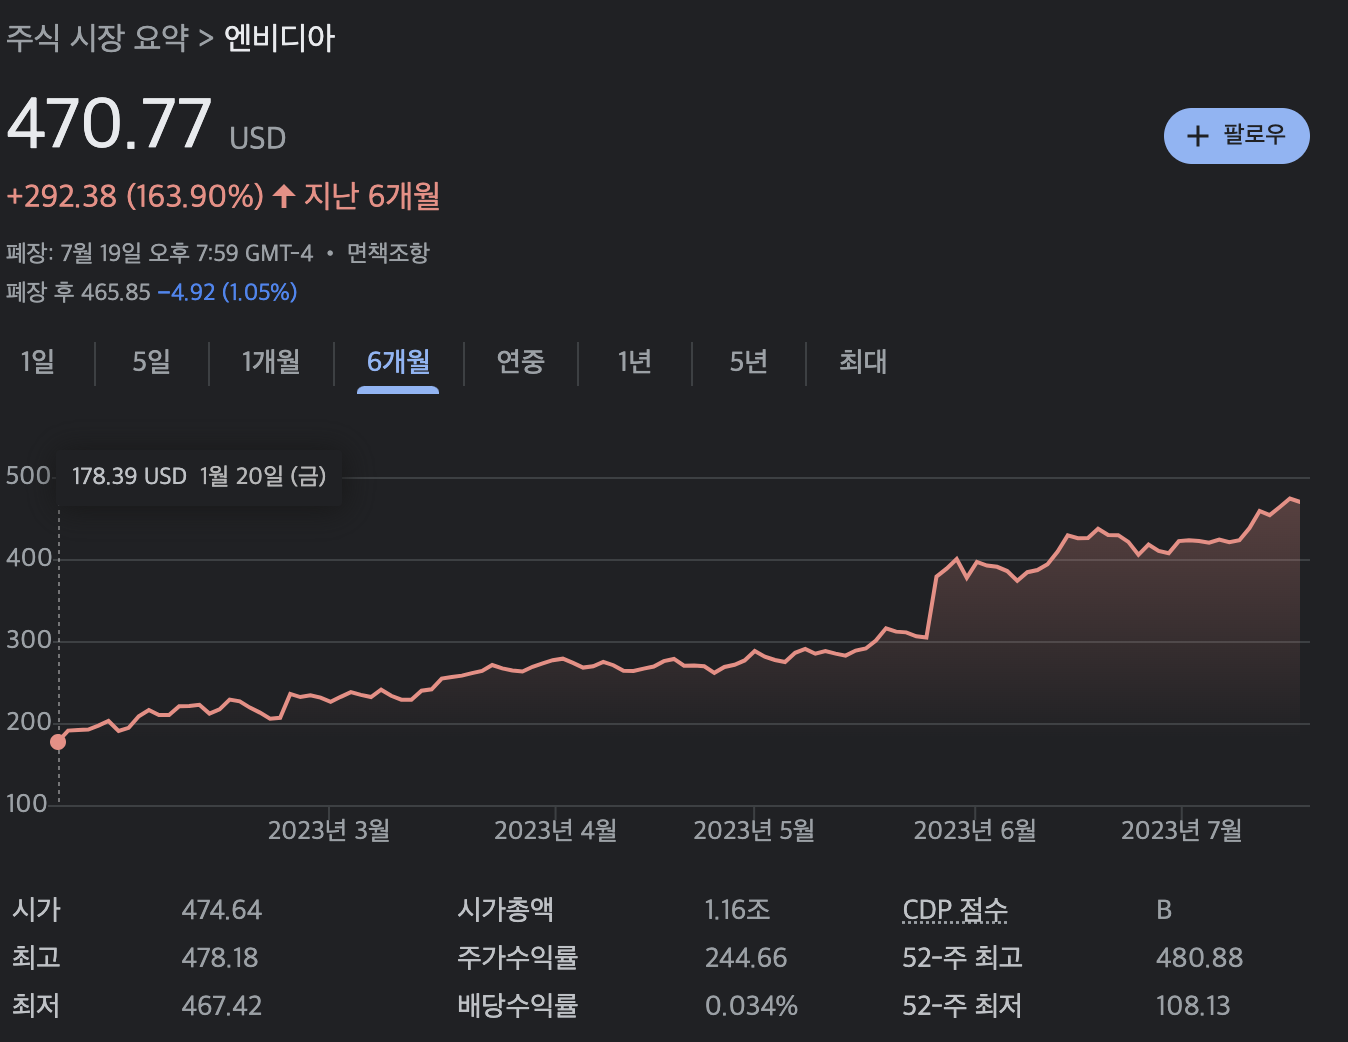The width and height of the screenshot is (1348, 1042).
Task: Click the 2023년 5월 axis label
Action: [754, 831]
